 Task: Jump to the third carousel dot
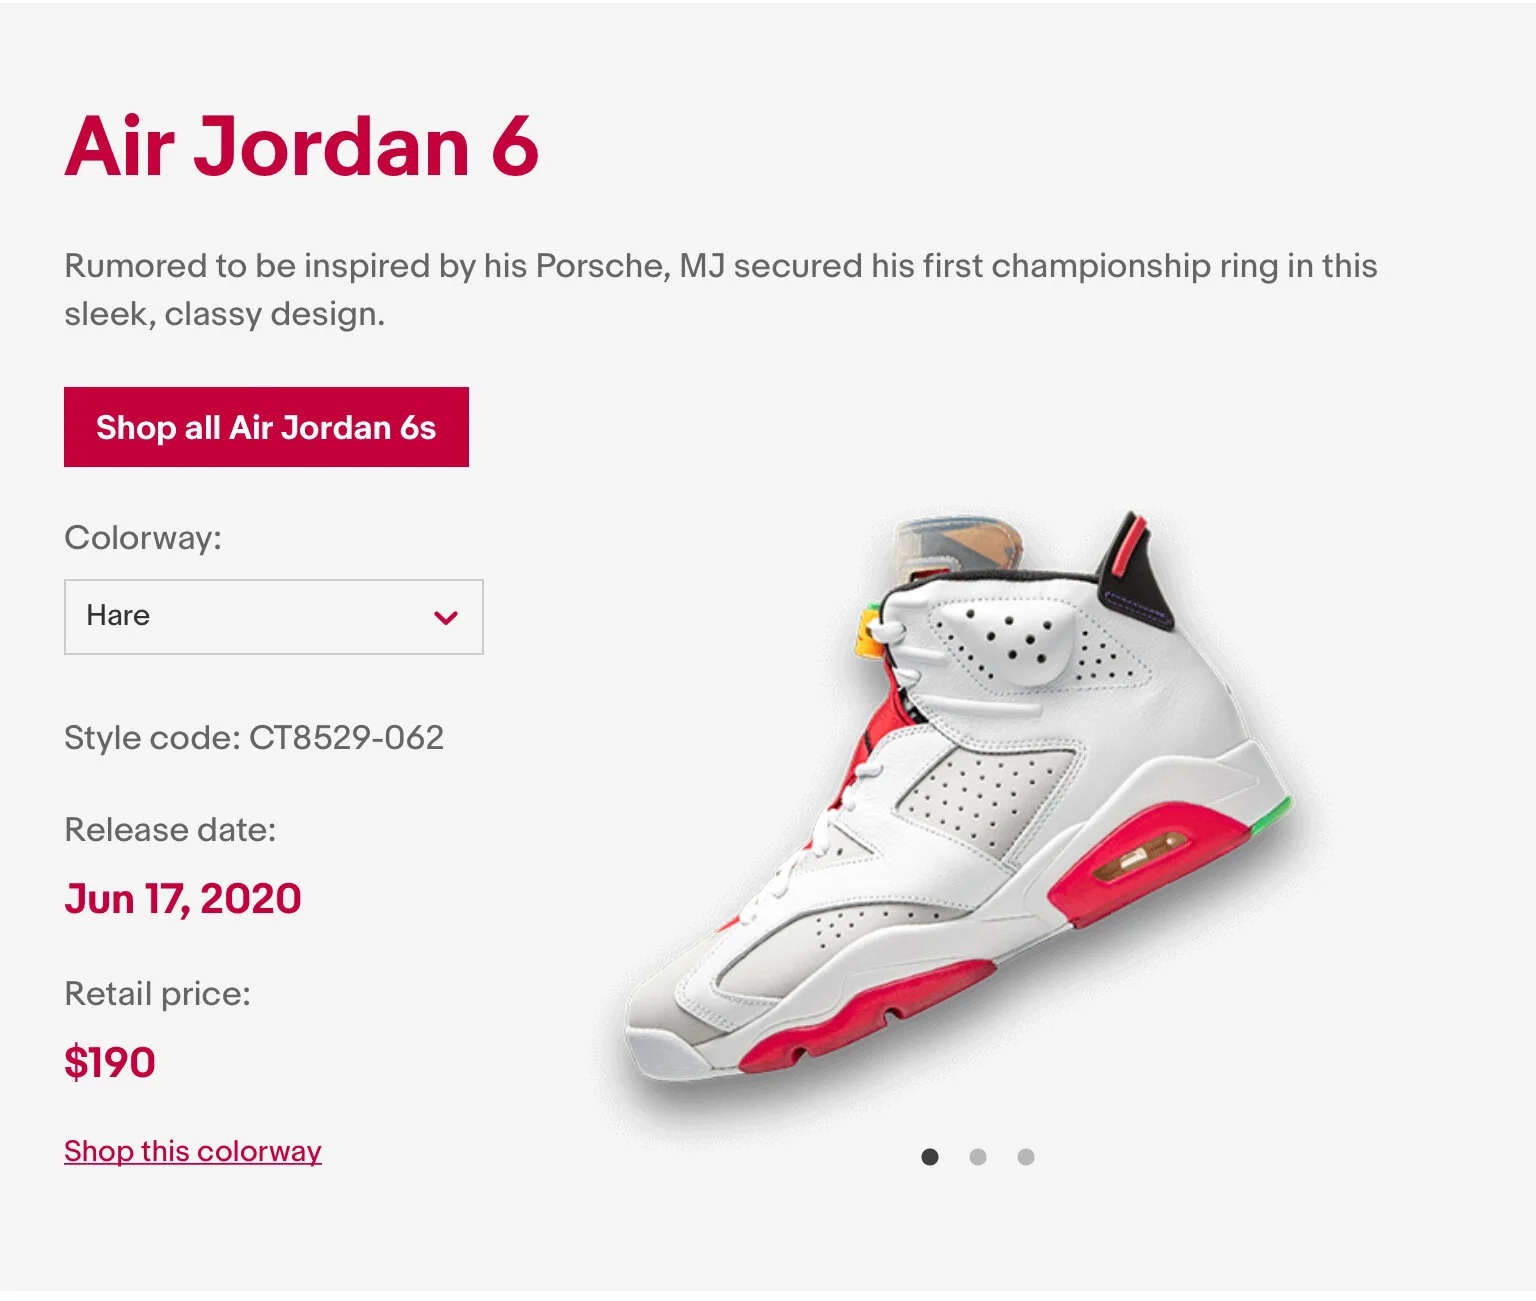[x=1026, y=1157]
